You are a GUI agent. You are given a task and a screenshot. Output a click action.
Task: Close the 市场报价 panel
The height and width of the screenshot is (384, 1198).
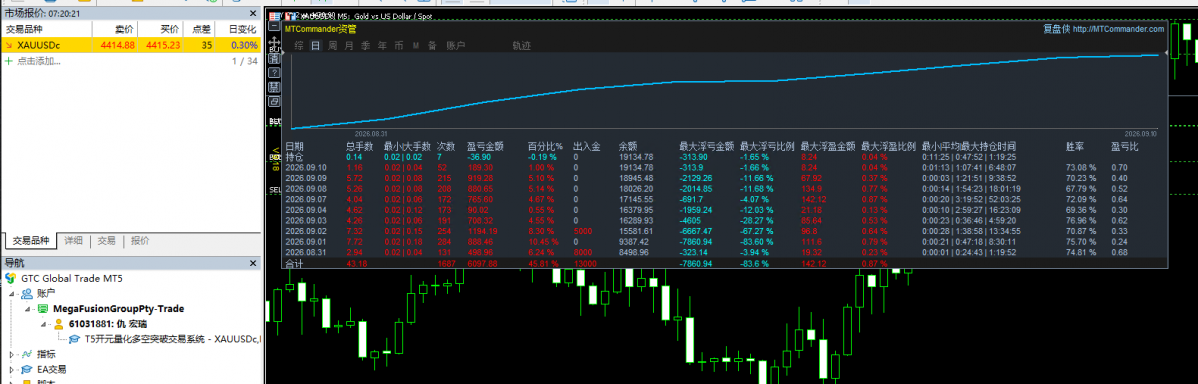254,13
